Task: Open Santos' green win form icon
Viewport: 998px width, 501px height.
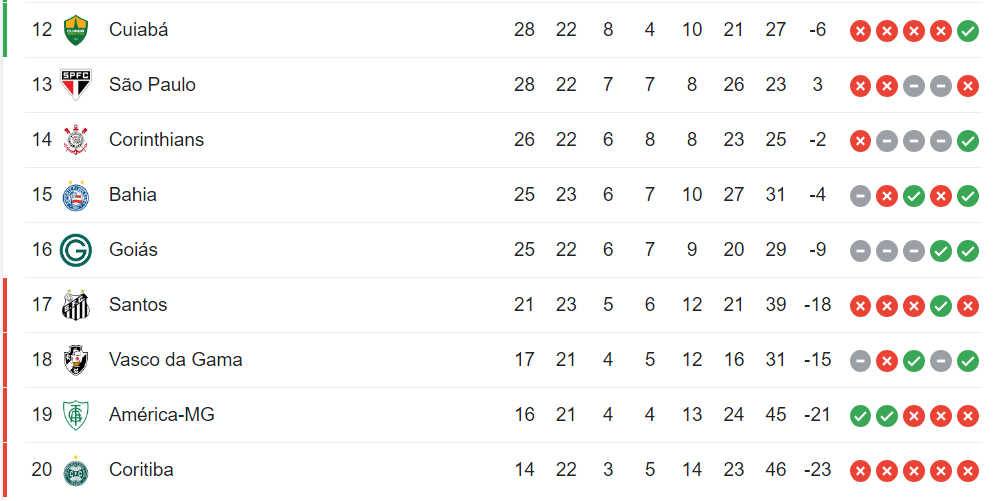Action: [x=940, y=306]
